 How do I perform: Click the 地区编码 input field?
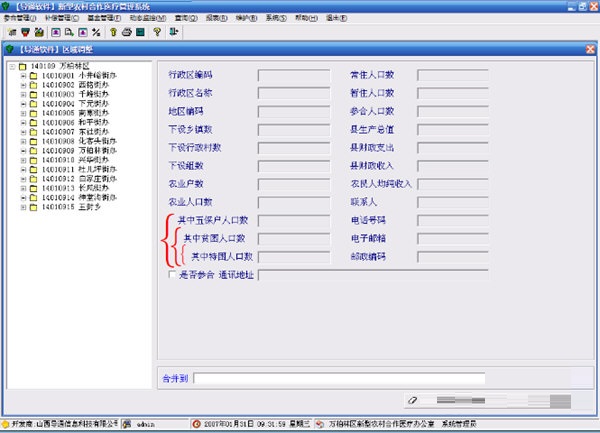tap(294, 111)
